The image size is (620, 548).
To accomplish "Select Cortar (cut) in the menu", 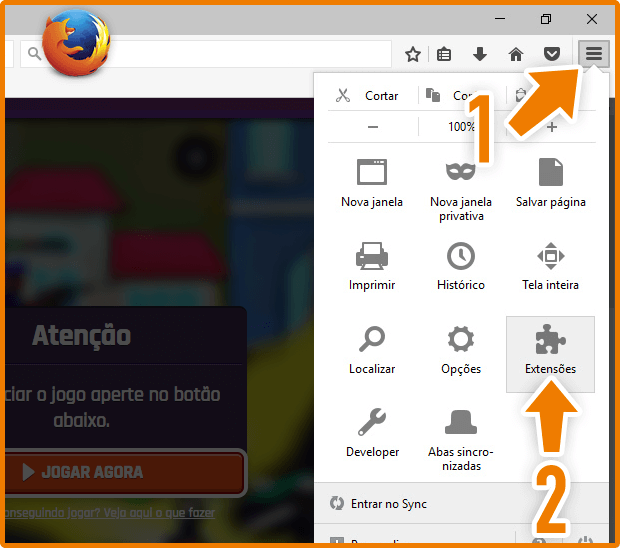I will click(367, 96).
